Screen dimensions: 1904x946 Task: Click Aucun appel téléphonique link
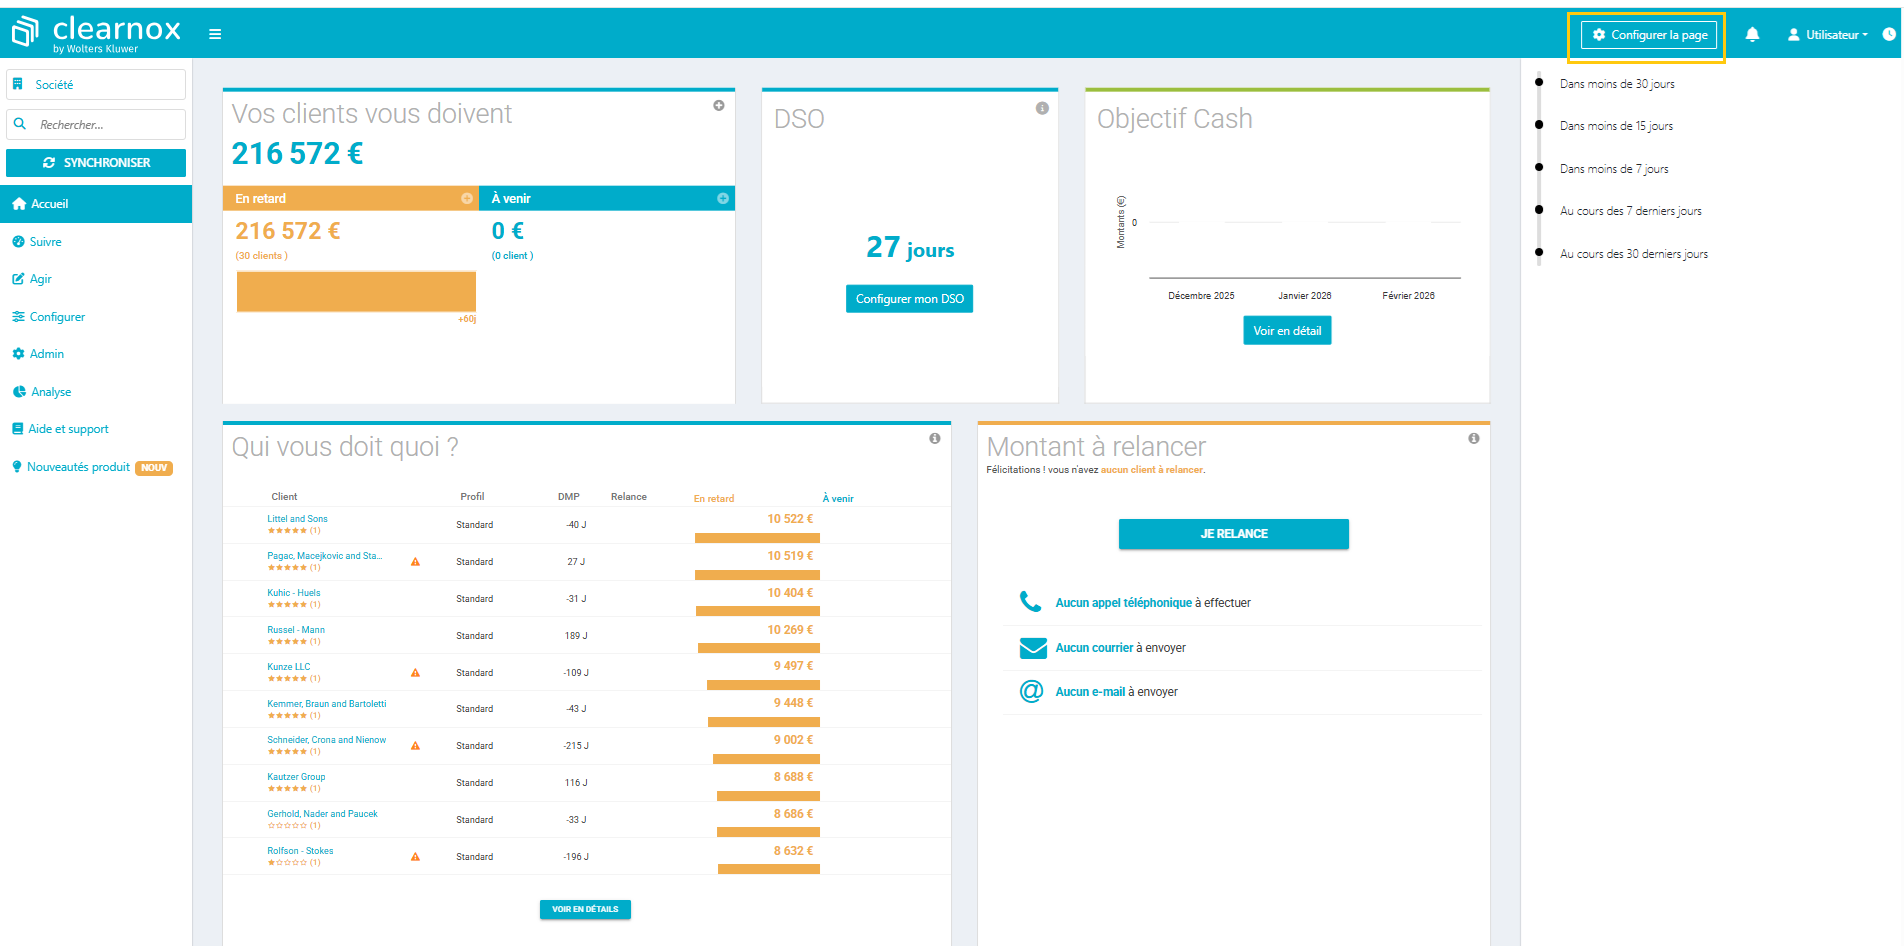tap(1124, 603)
